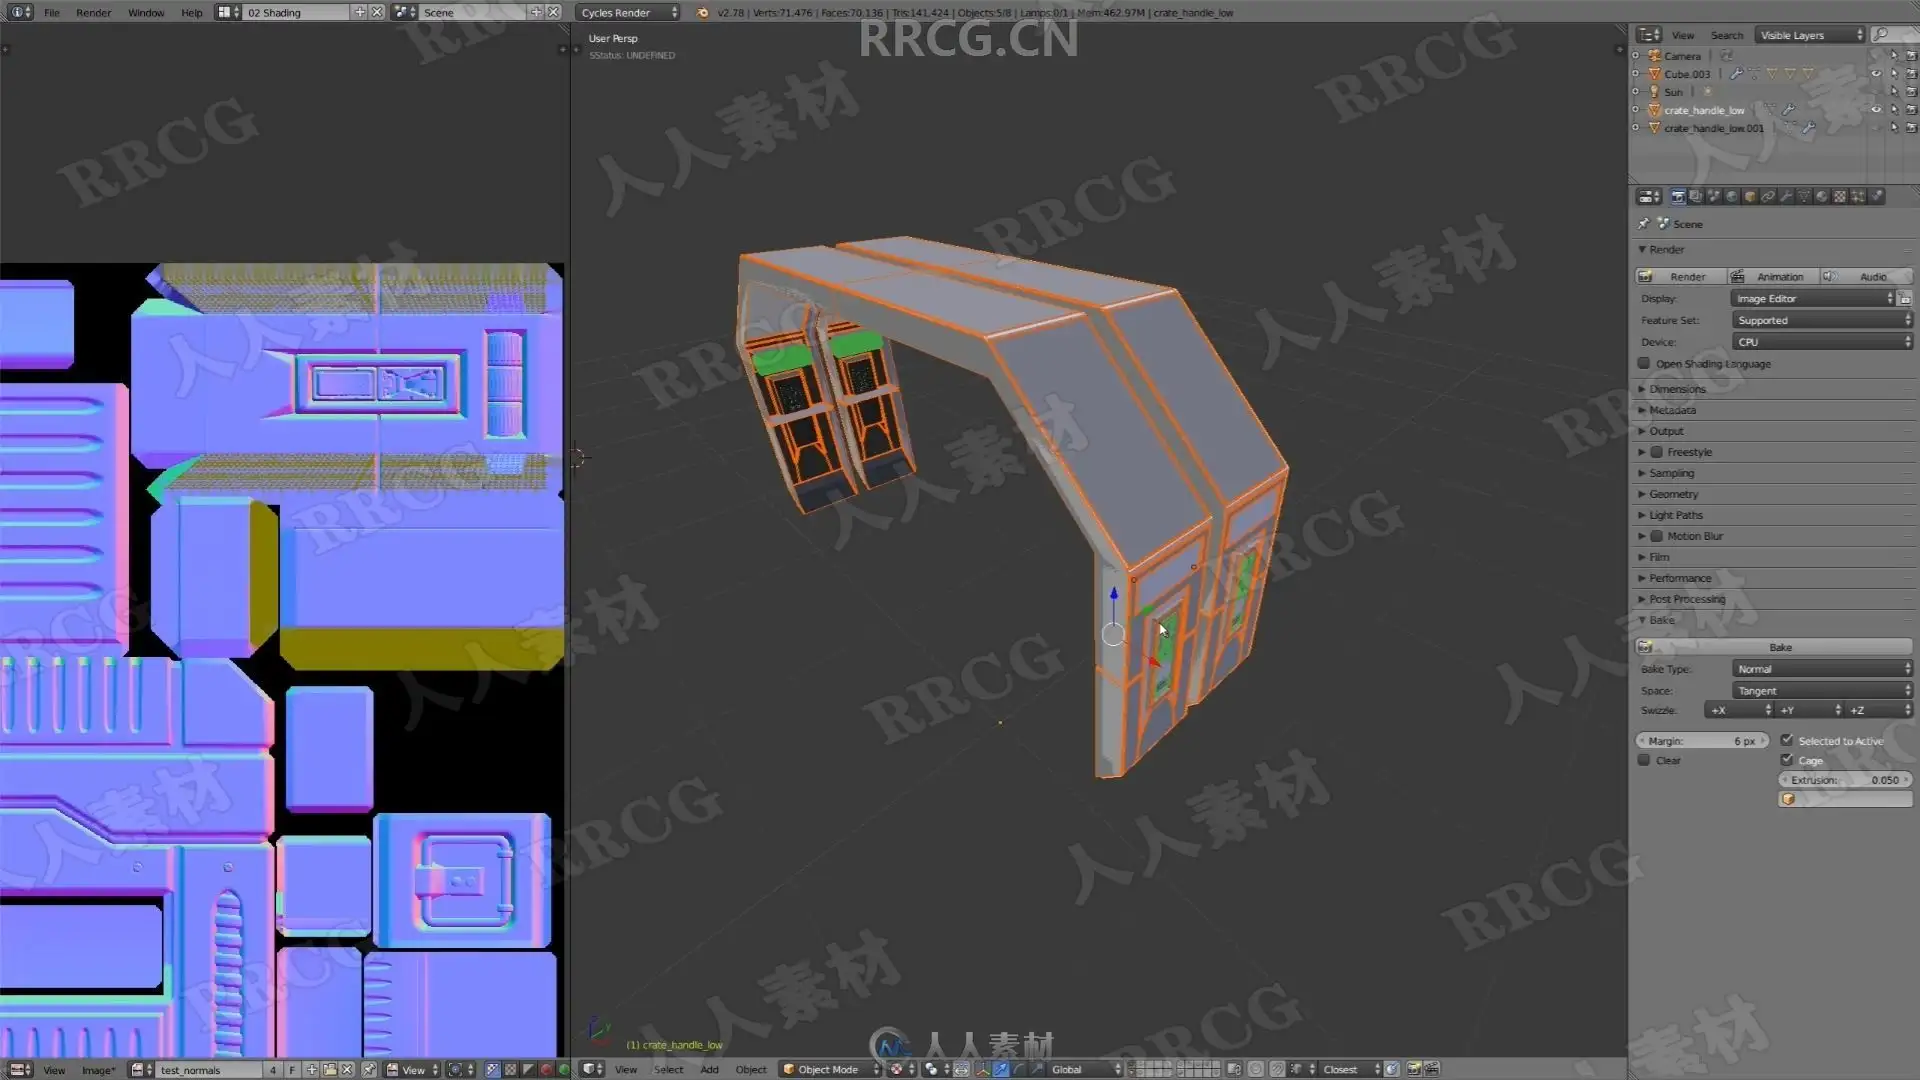Open the Window menu

point(146,13)
